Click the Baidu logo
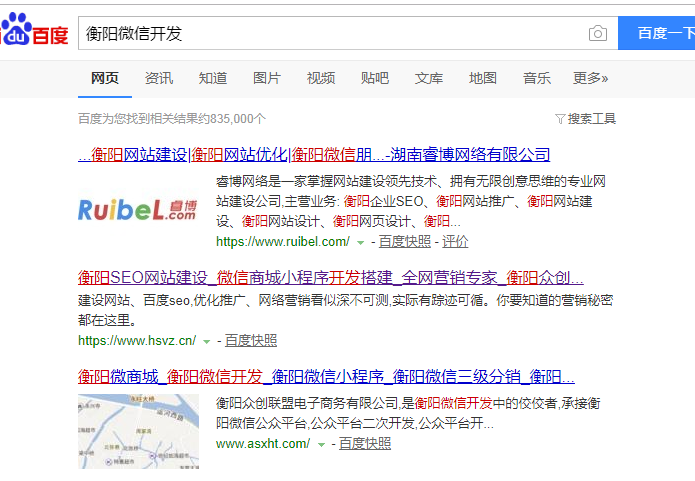 click(x=35, y=33)
